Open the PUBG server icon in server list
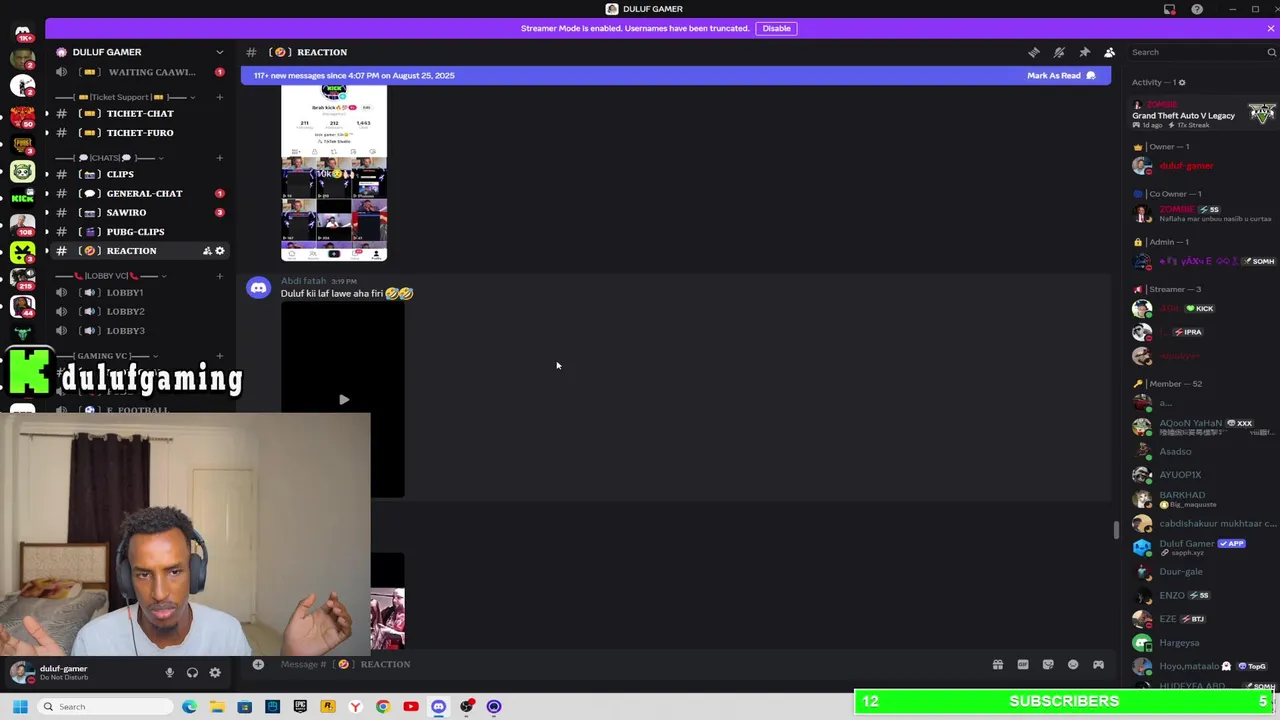1280x720 pixels. tap(22, 144)
